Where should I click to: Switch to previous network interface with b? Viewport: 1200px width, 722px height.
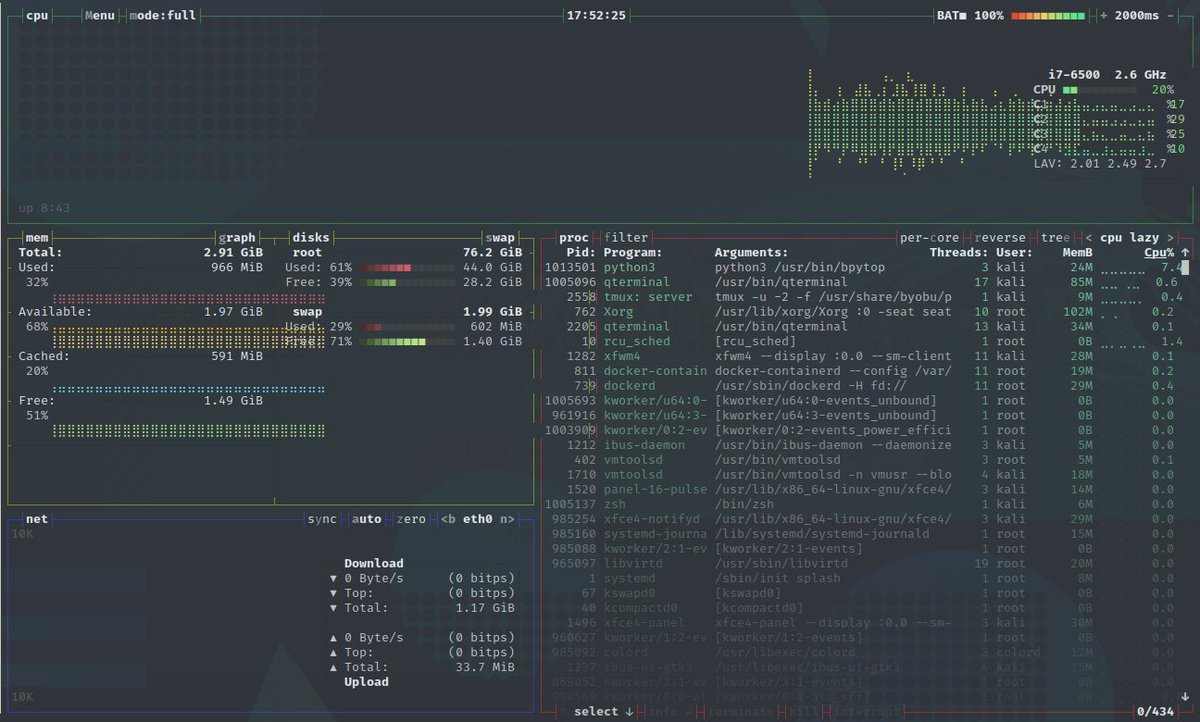click(448, 519)
